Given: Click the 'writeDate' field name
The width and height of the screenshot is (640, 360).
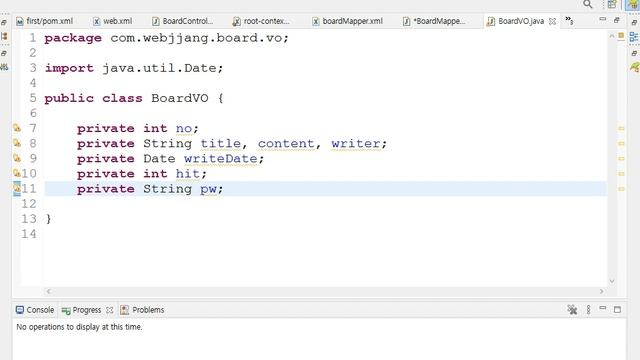Looking at the screenshot, I should point(220,159).
